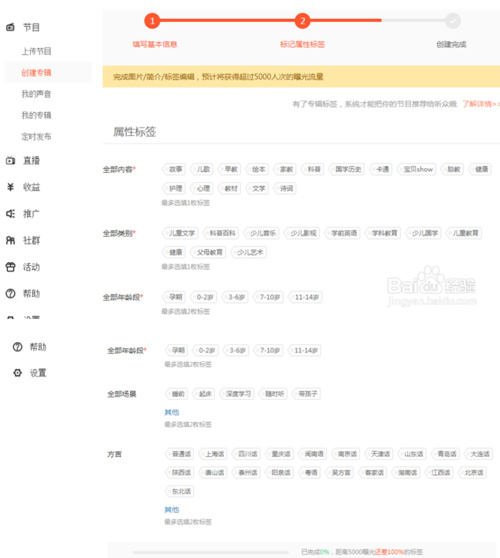Open 上传节目 in sidebar menu
500x558 pixels.
point(36,51)
